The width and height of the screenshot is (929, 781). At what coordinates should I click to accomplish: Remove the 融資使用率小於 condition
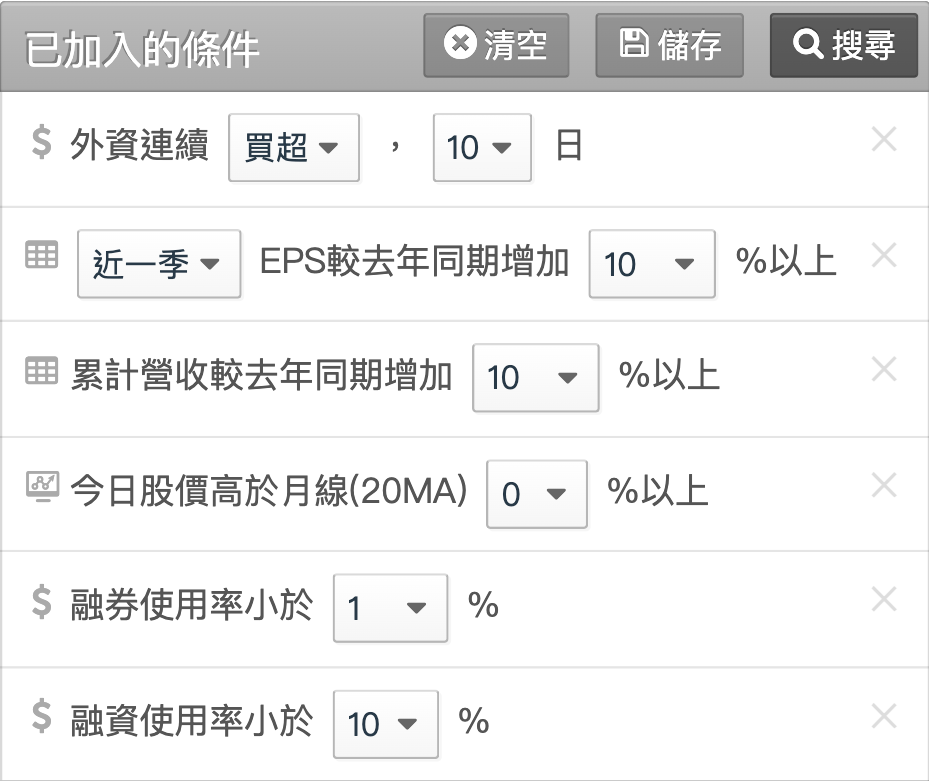pos(884,716)
